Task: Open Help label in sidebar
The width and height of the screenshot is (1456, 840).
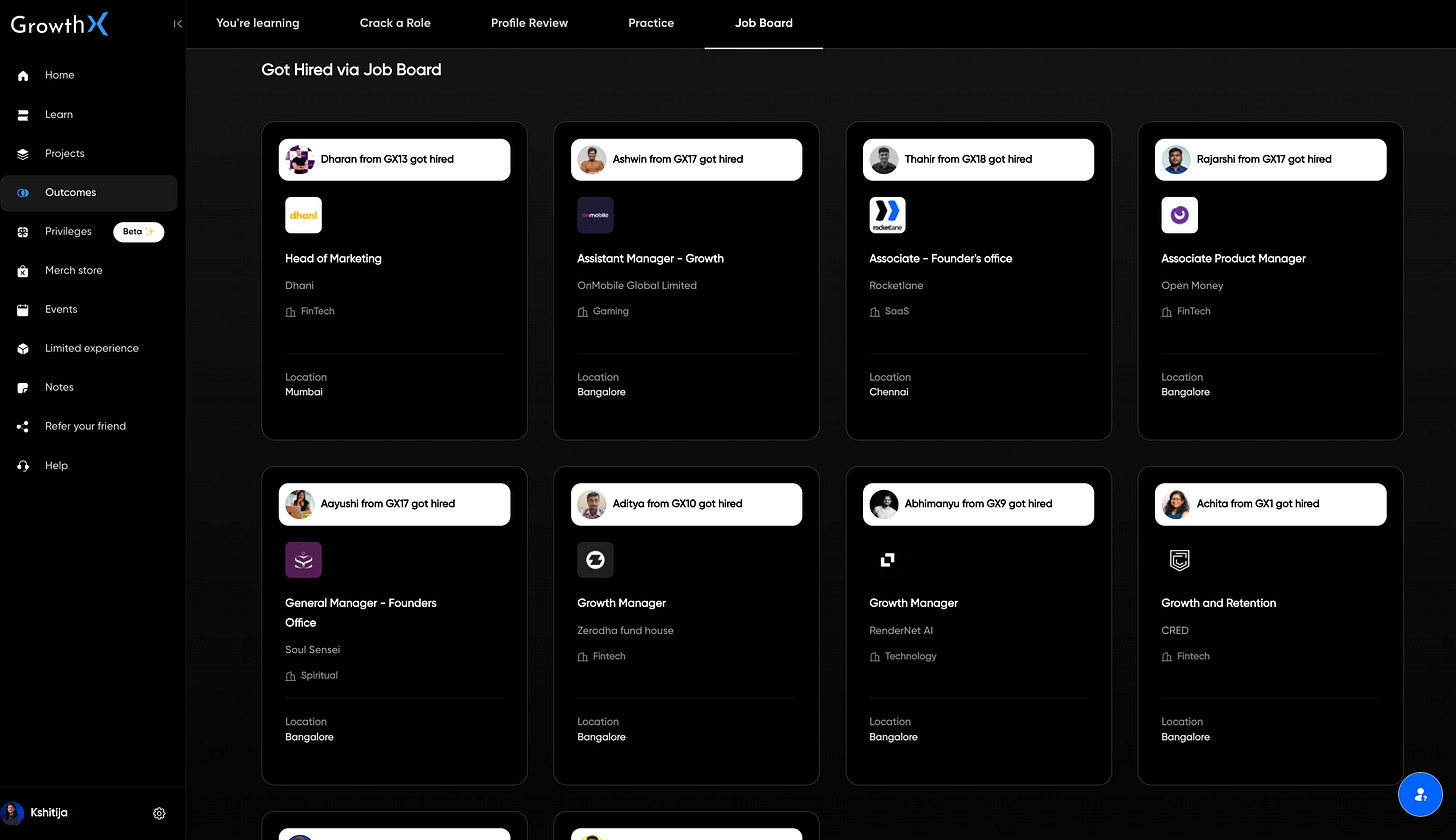Action: click(x=57, y=465)
